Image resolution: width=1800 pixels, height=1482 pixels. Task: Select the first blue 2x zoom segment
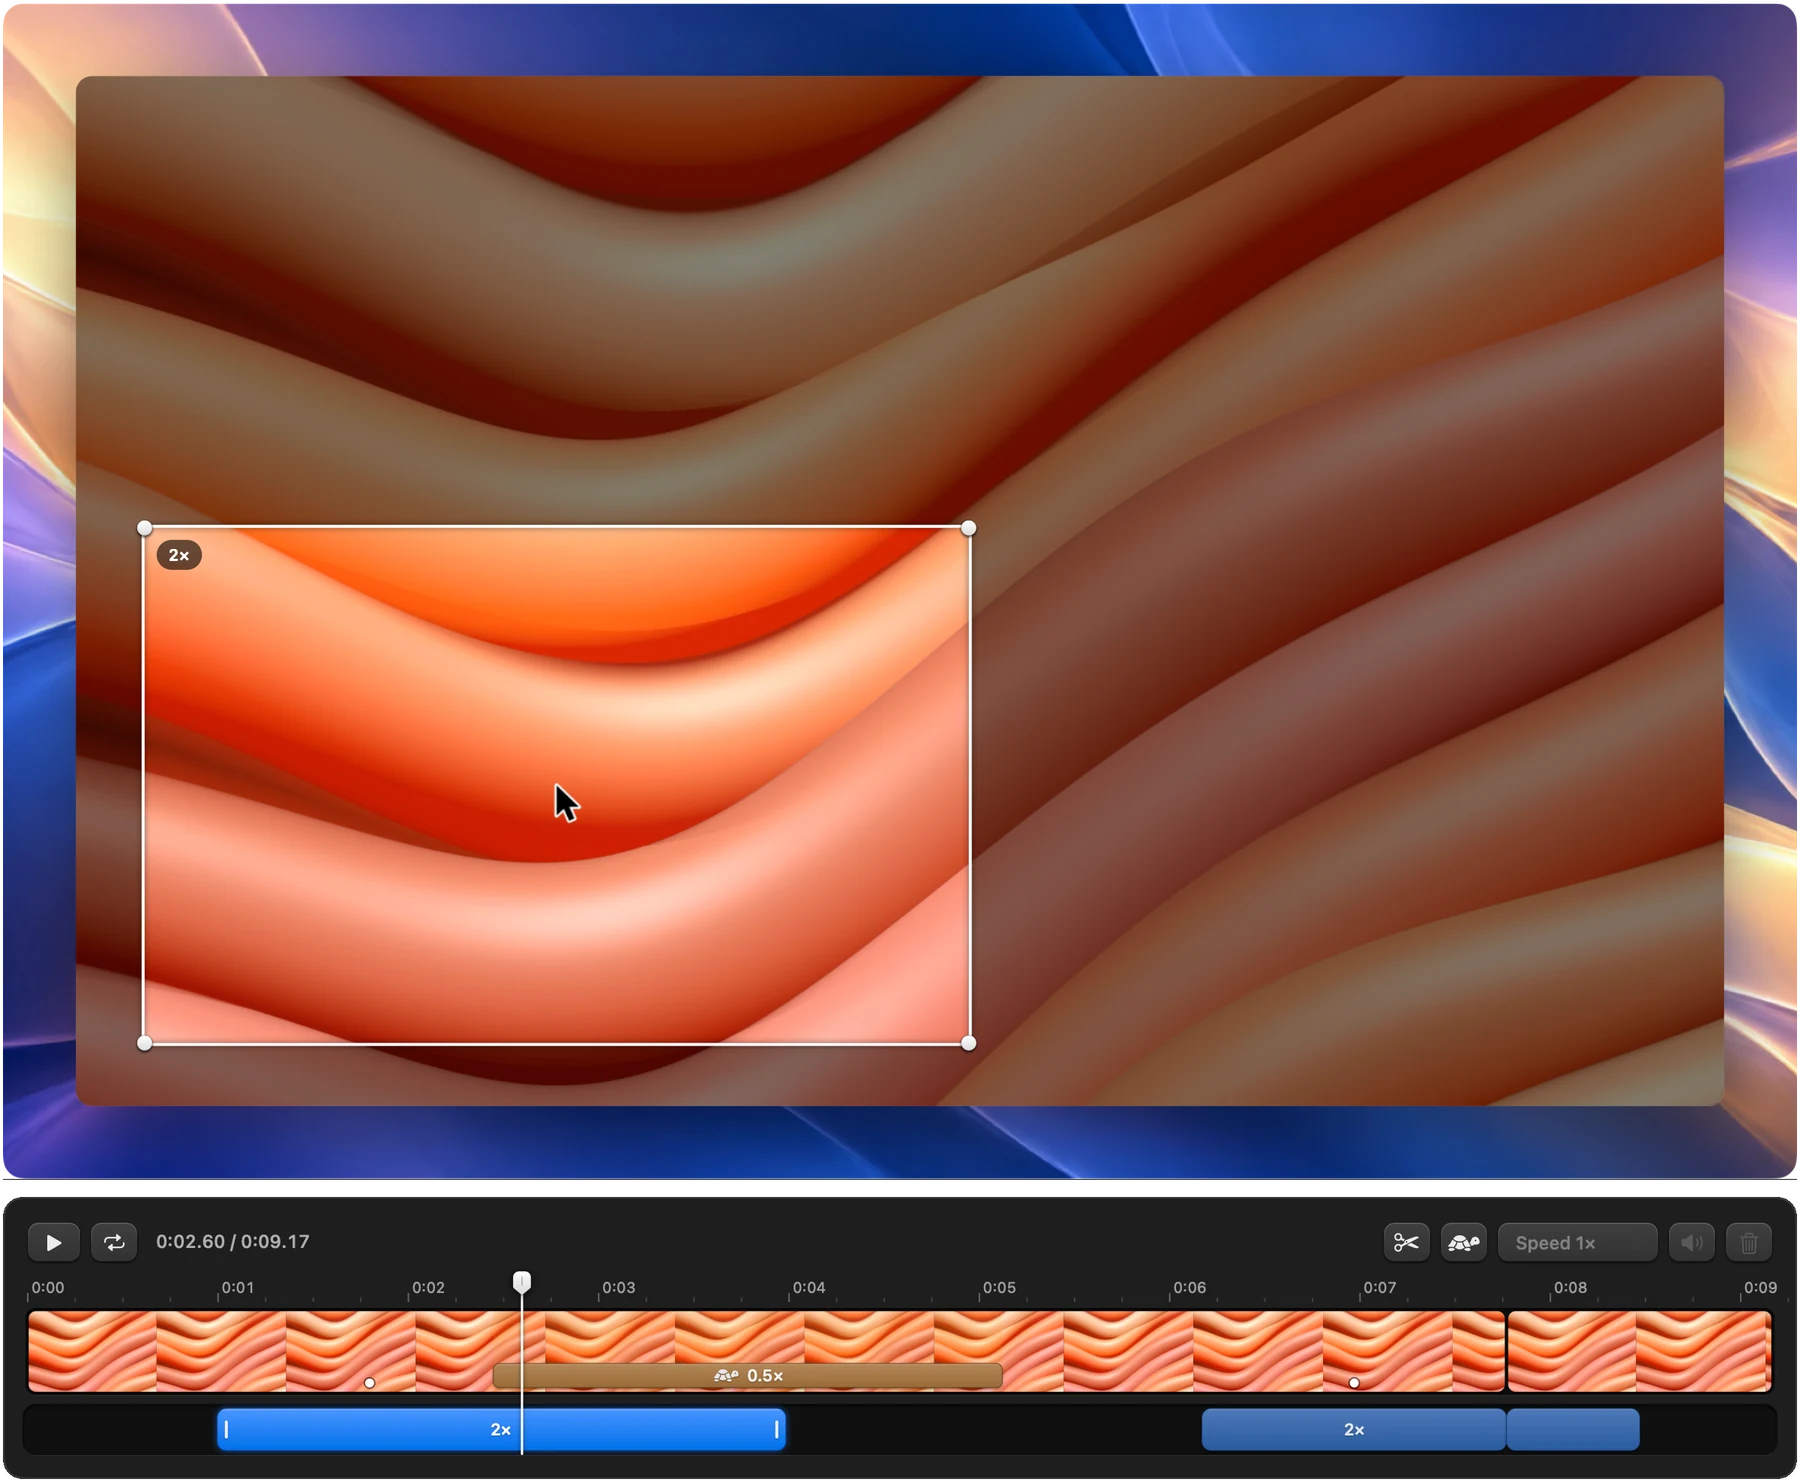click(x=501, y=1430)
